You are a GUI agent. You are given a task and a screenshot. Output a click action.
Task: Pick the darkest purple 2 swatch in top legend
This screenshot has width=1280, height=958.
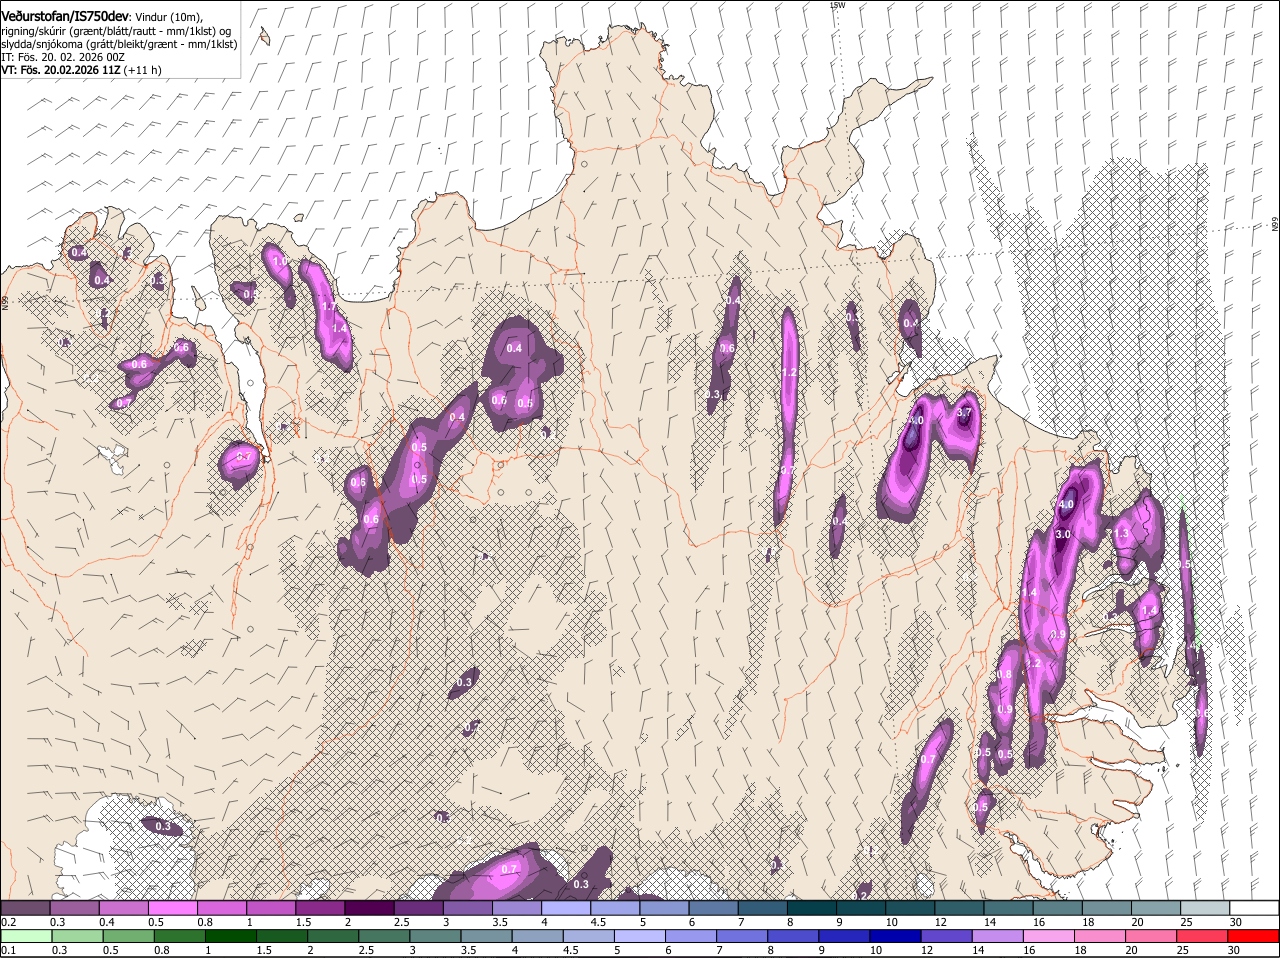point(369,907)
